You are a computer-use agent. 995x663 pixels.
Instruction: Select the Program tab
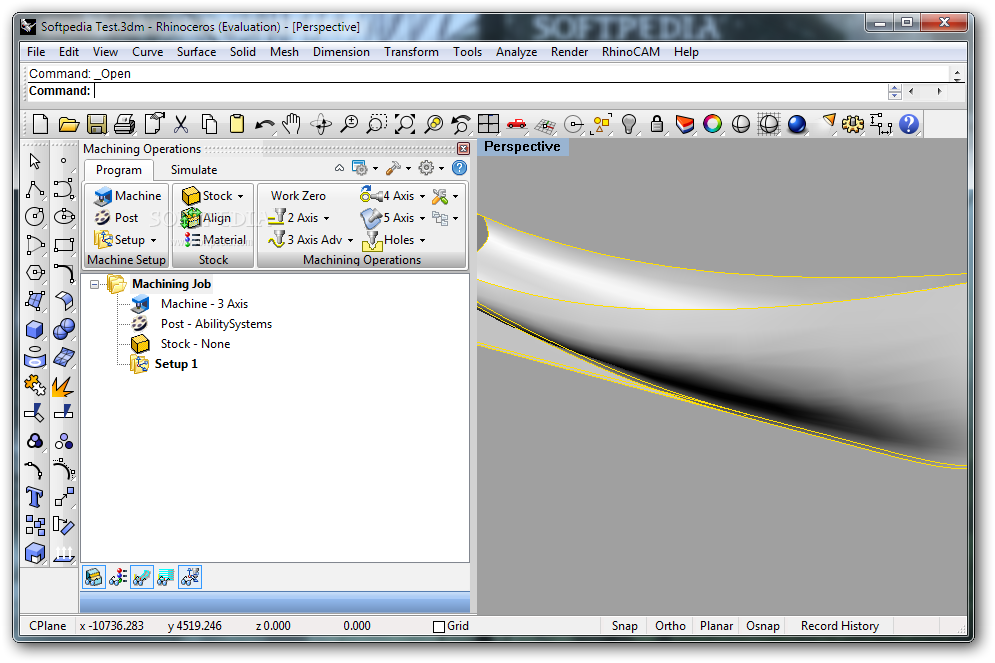(119, 170)
